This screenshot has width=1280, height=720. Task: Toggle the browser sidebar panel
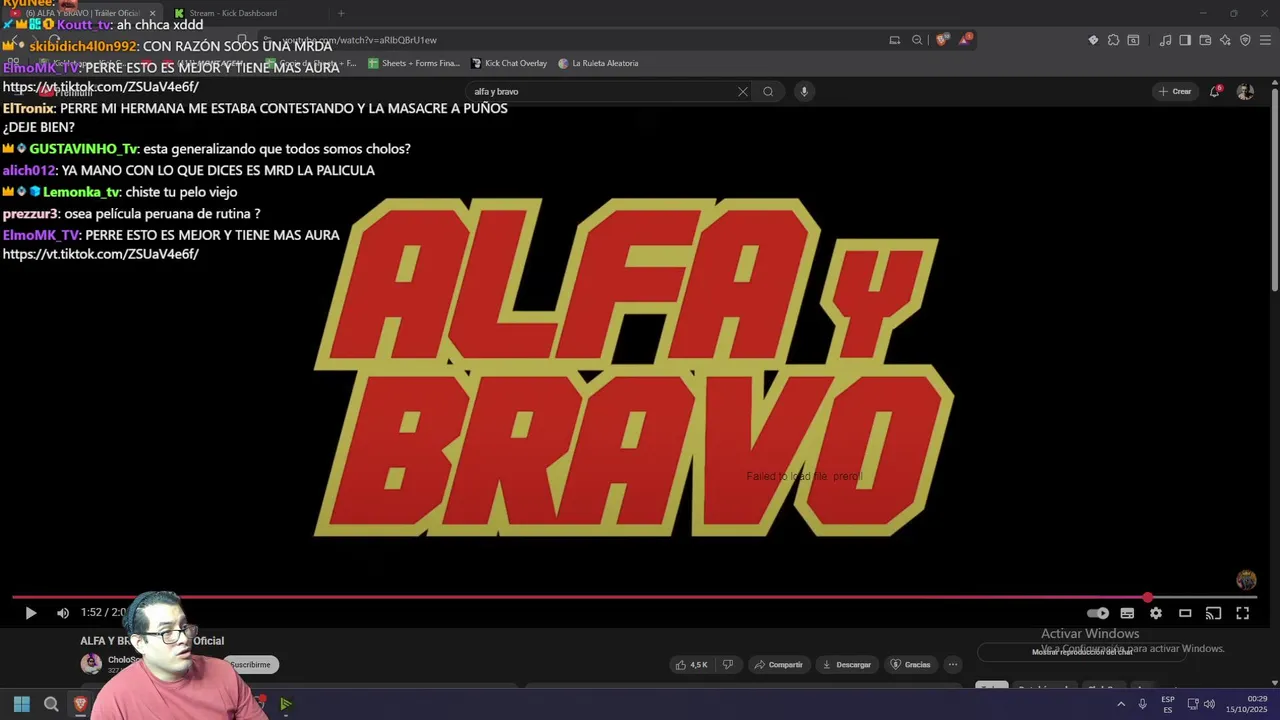click(1185, 40)
